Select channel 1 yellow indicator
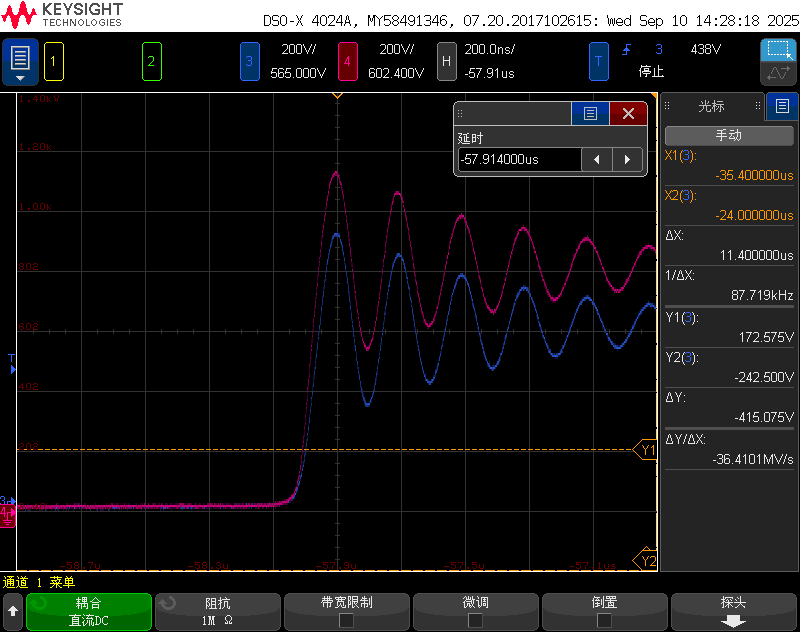 (54, 62)
